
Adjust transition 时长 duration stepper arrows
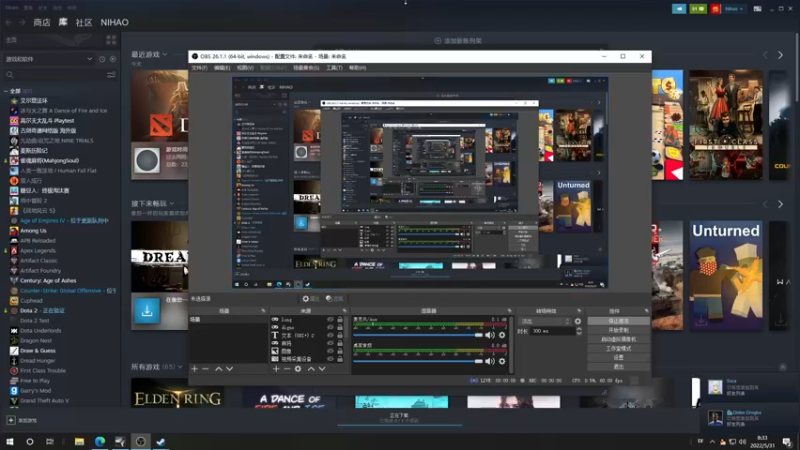point(579,331)
